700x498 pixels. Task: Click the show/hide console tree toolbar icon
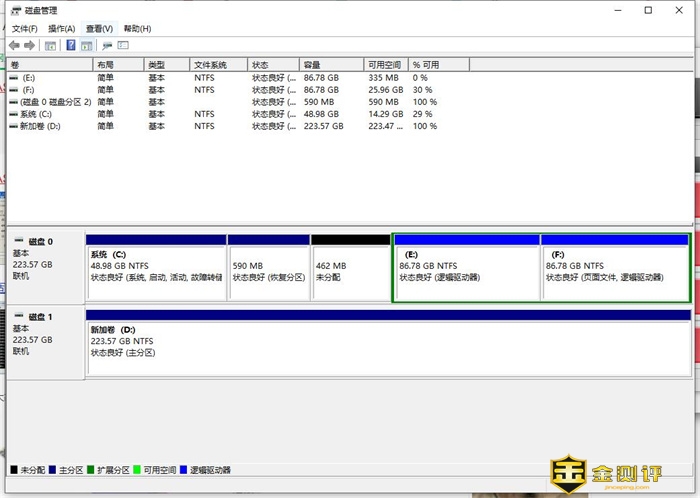pyautogui.click(x=51, y=45)
